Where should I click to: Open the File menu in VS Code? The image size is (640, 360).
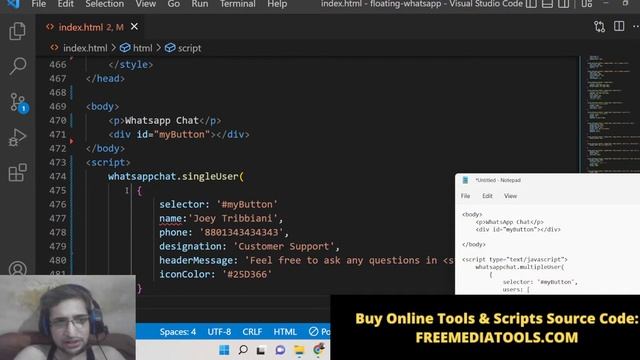[x=39, y=4]
